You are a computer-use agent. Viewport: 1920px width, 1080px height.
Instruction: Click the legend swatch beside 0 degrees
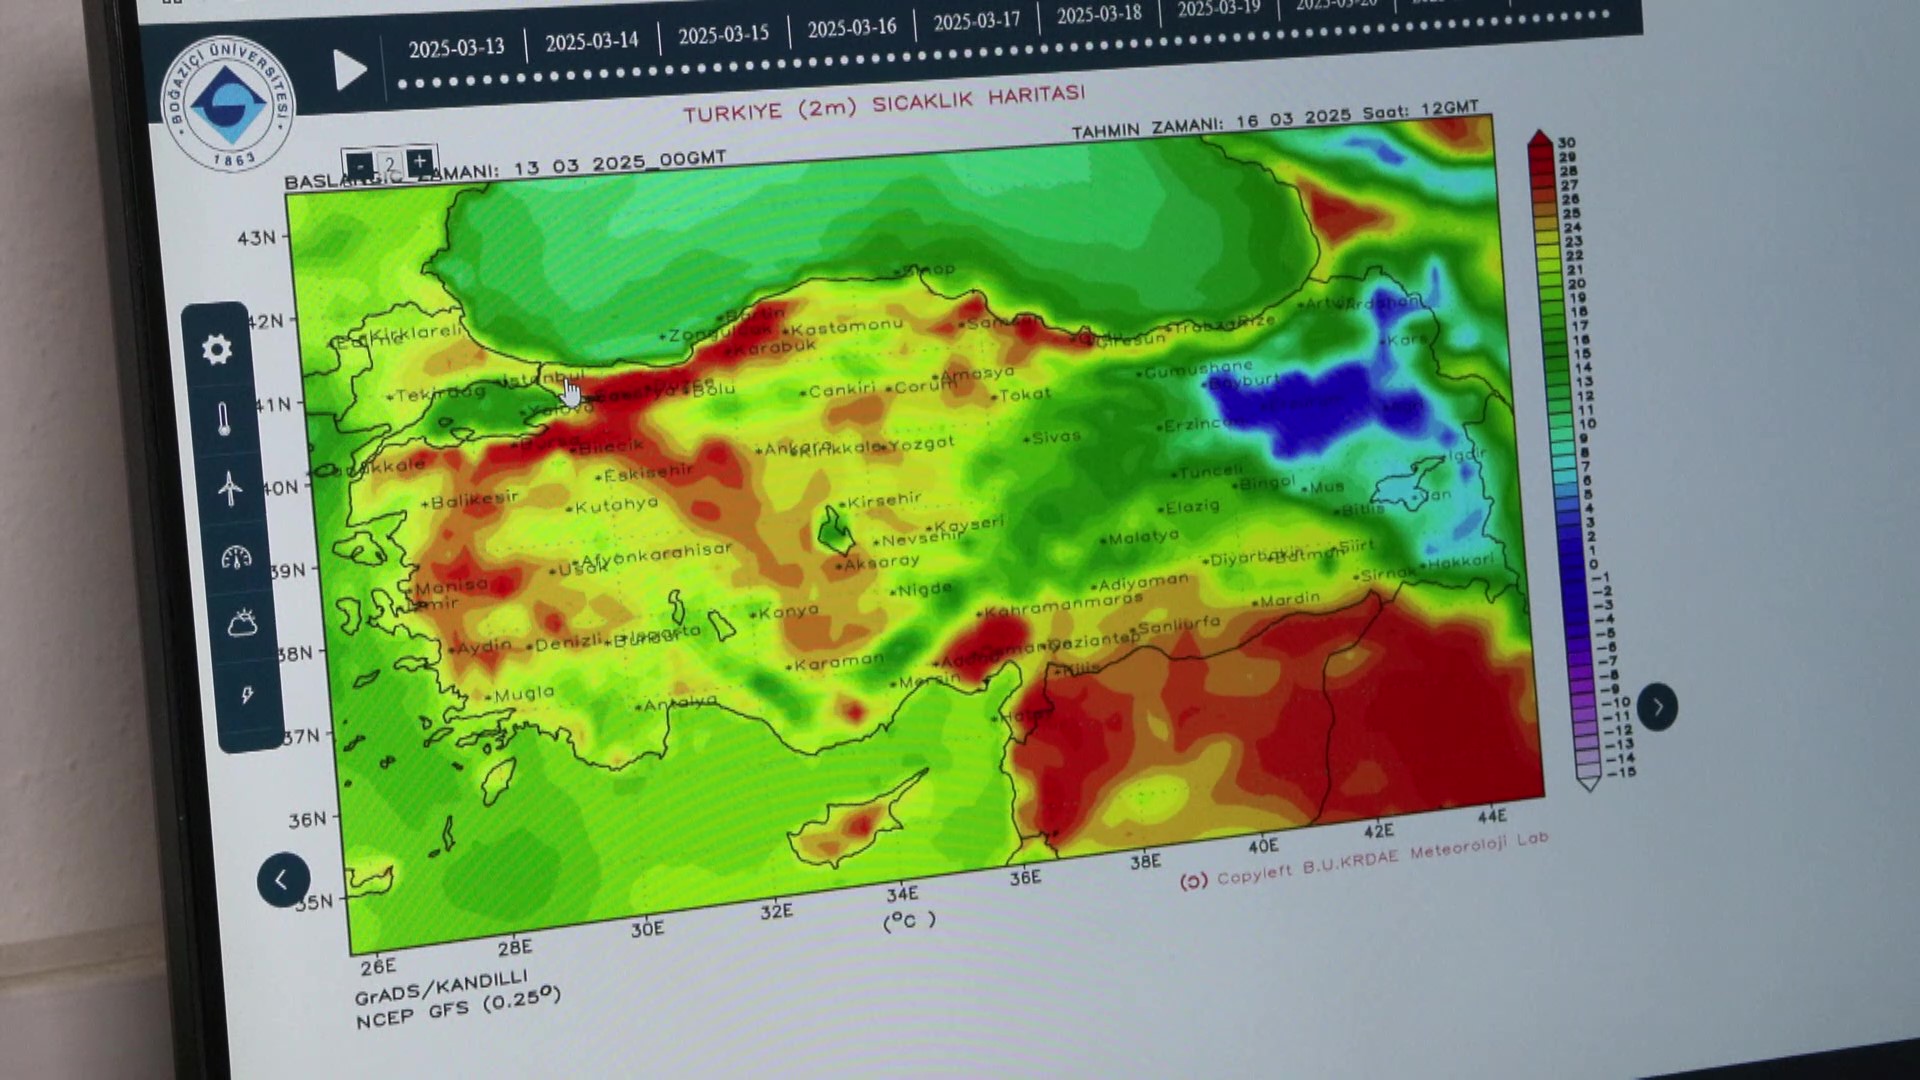[1569, 565]
